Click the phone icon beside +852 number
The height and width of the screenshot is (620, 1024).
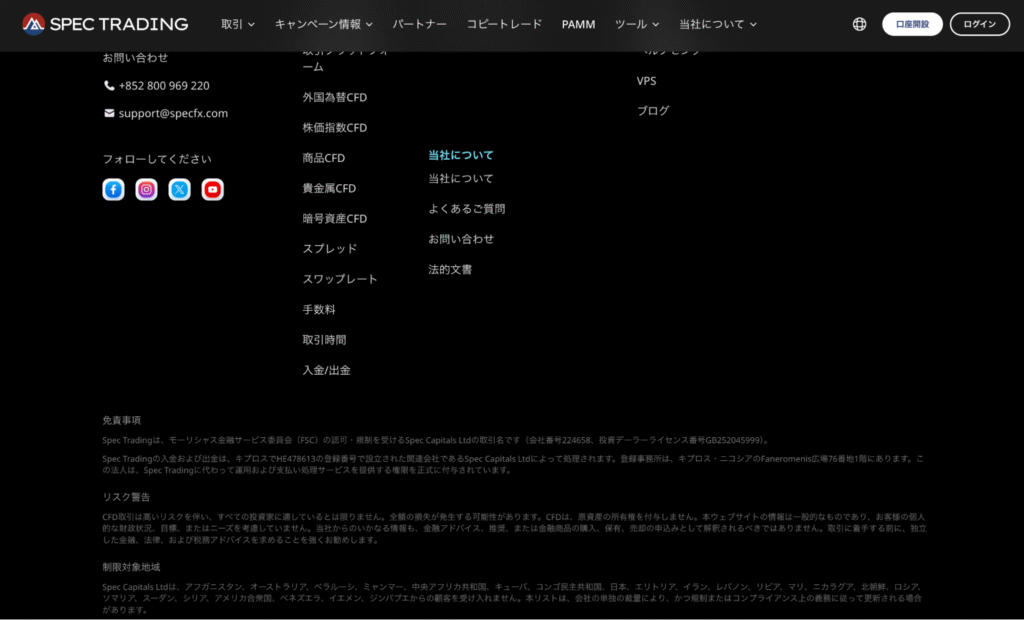click(109, 86)
